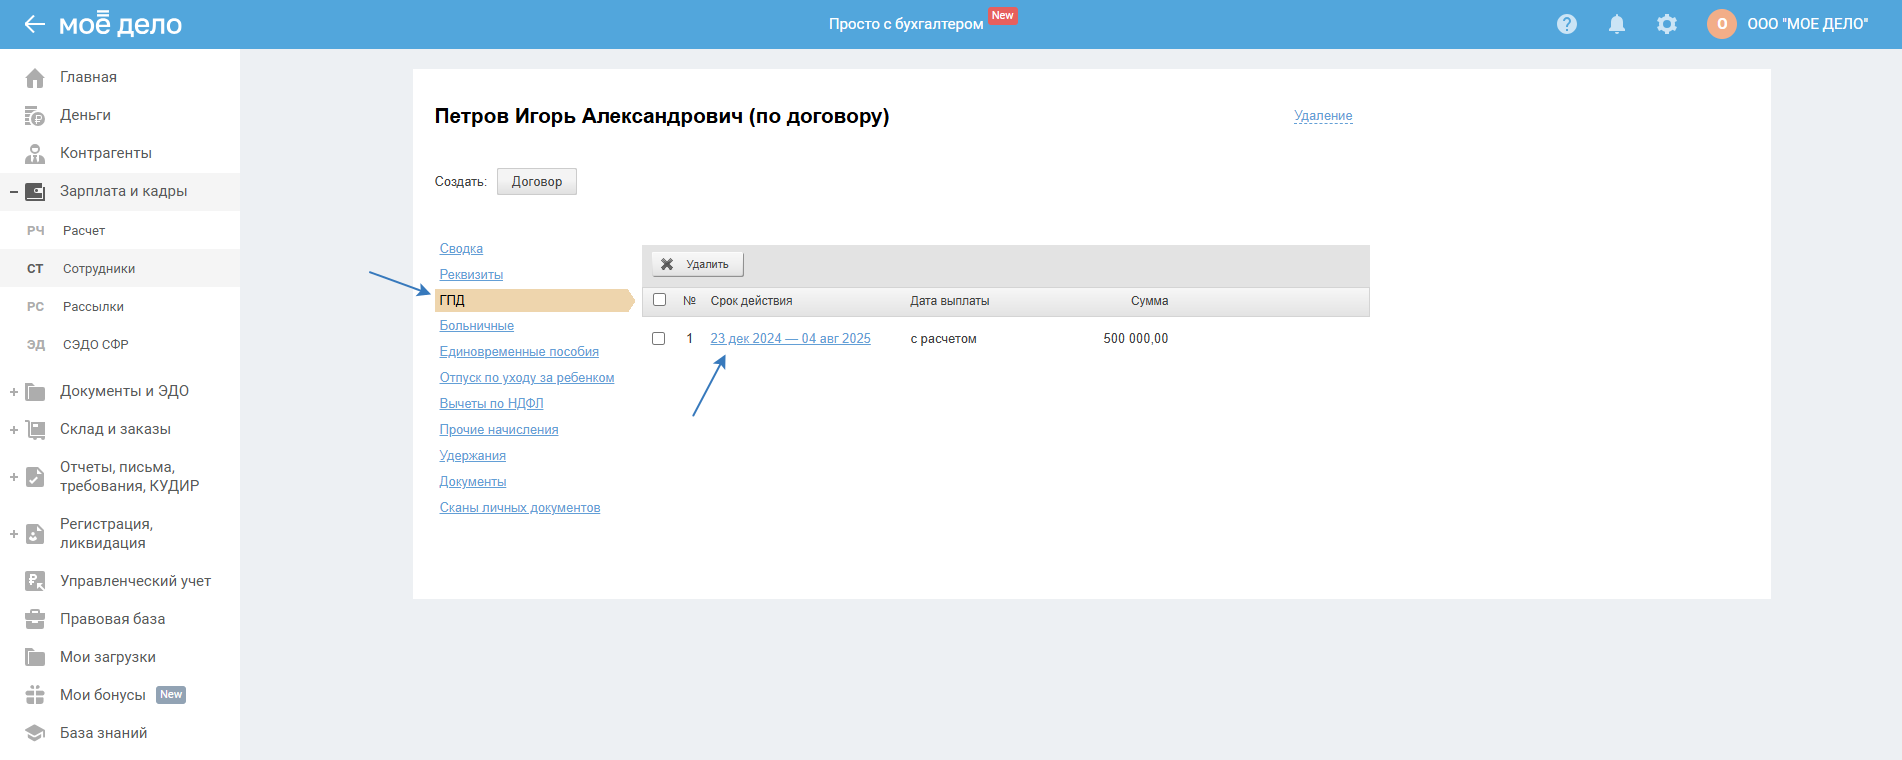
Task: Click Просто с бухгалтером in the header
Action: coord(906,24)
